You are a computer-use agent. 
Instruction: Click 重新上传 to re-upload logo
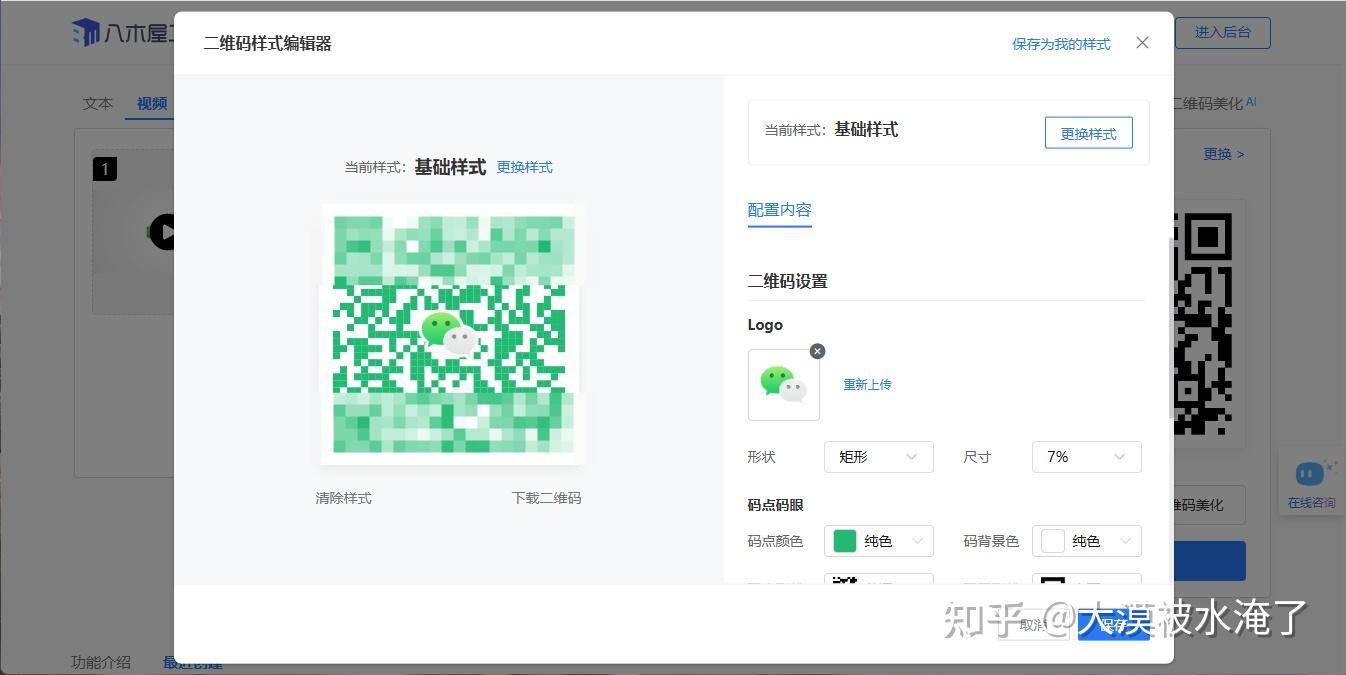click(x=867, y=385)
